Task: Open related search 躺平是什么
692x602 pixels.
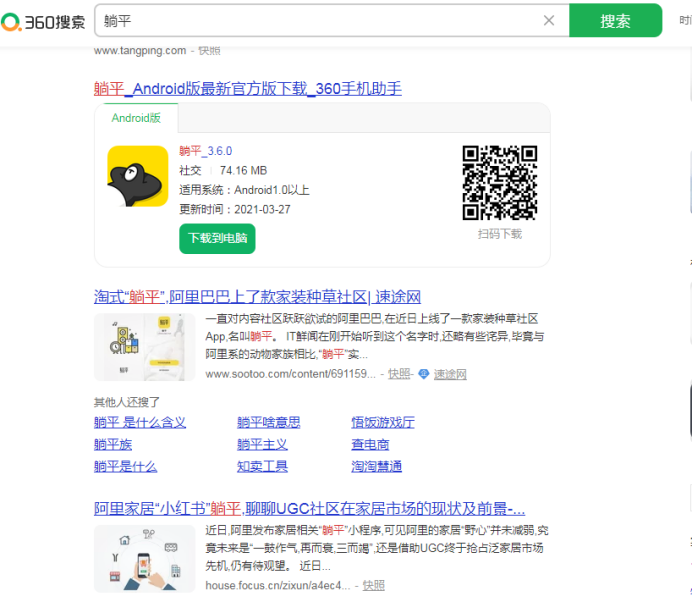Action: [125, 467]
